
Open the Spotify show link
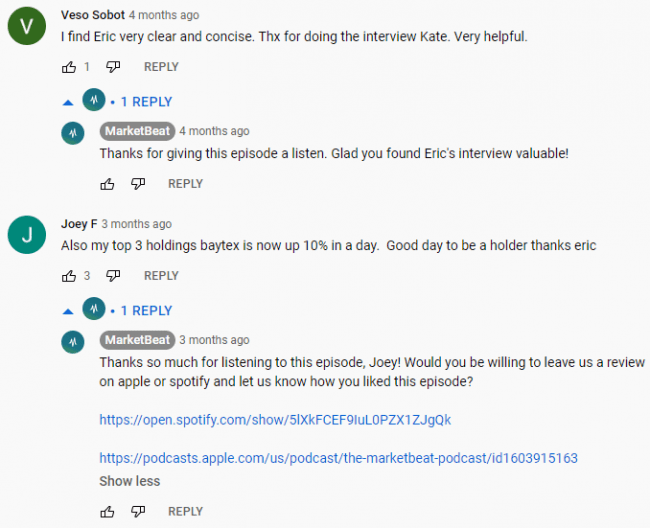275,420
